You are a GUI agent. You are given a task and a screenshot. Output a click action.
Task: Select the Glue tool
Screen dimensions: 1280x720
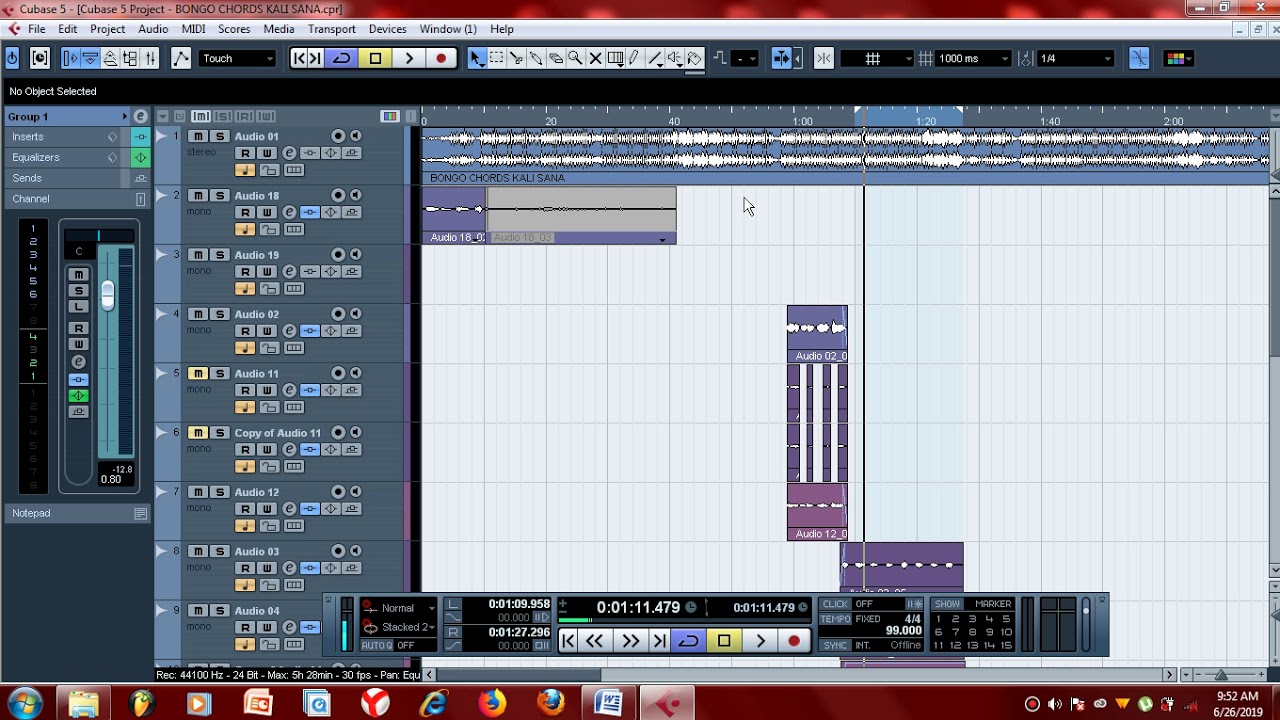(536, 59)
